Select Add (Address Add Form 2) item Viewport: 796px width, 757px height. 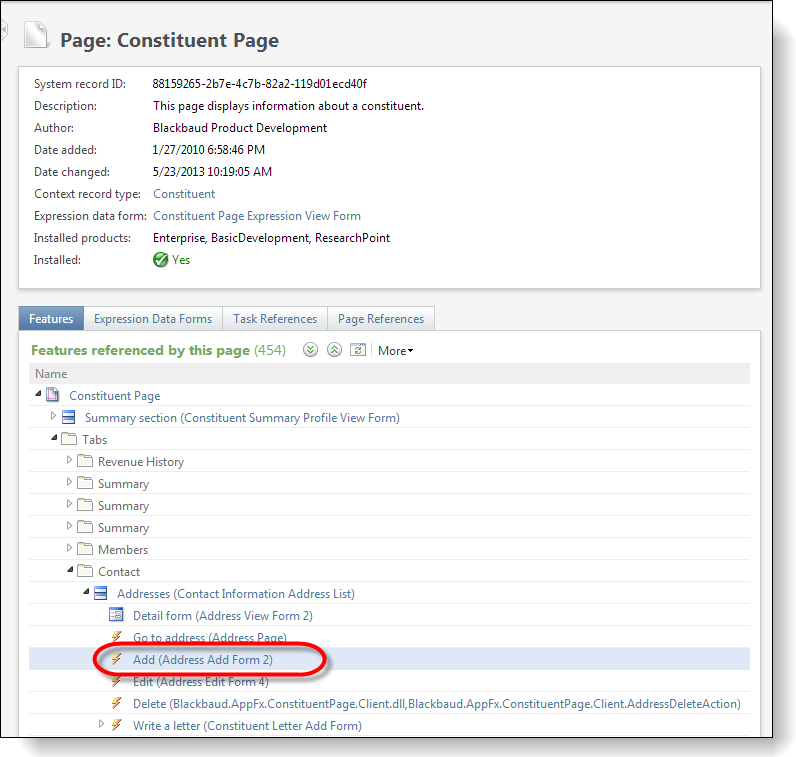click(x=202, y=660)
